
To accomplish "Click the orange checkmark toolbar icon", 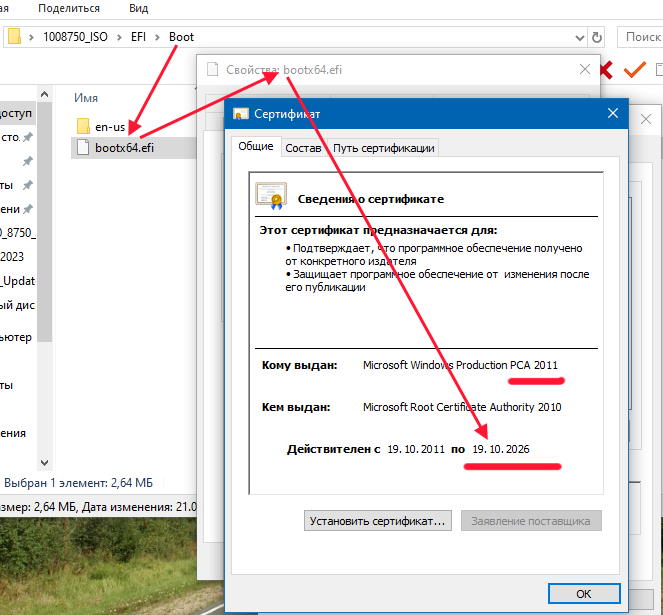I will pos(634,69).
